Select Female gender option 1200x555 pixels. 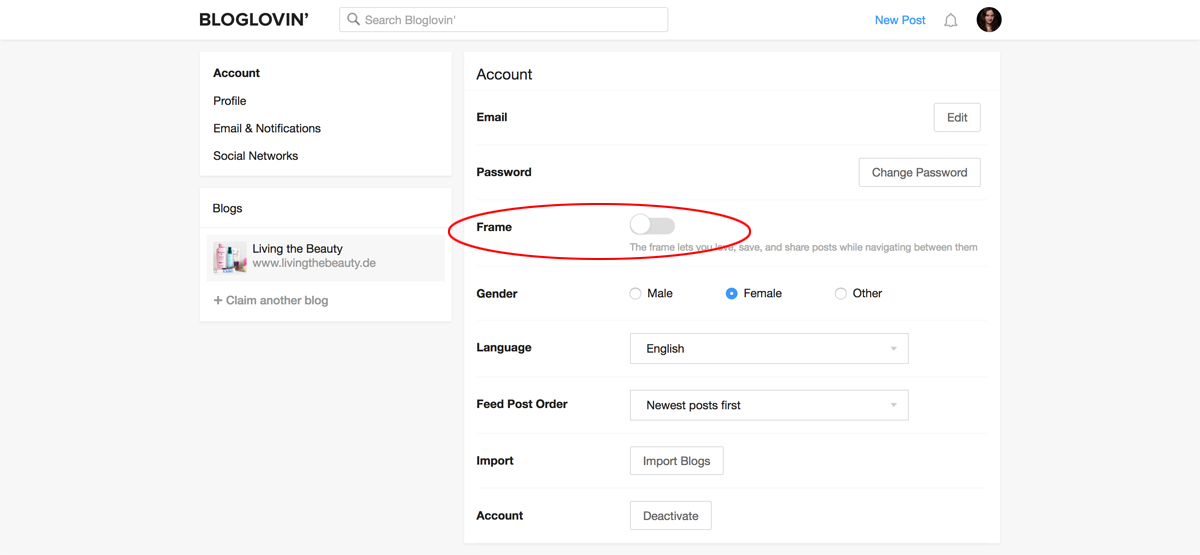731,293
